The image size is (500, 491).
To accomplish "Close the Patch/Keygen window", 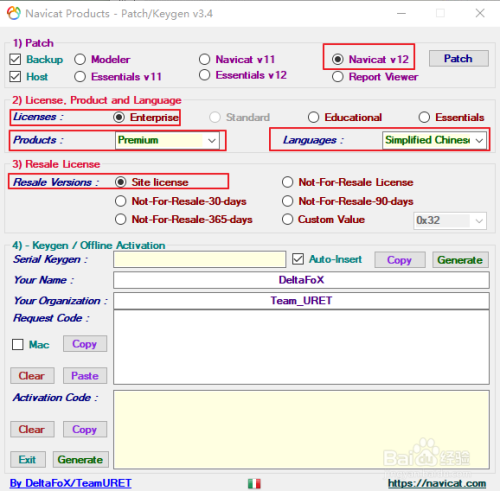I will (x=480, y=13).
